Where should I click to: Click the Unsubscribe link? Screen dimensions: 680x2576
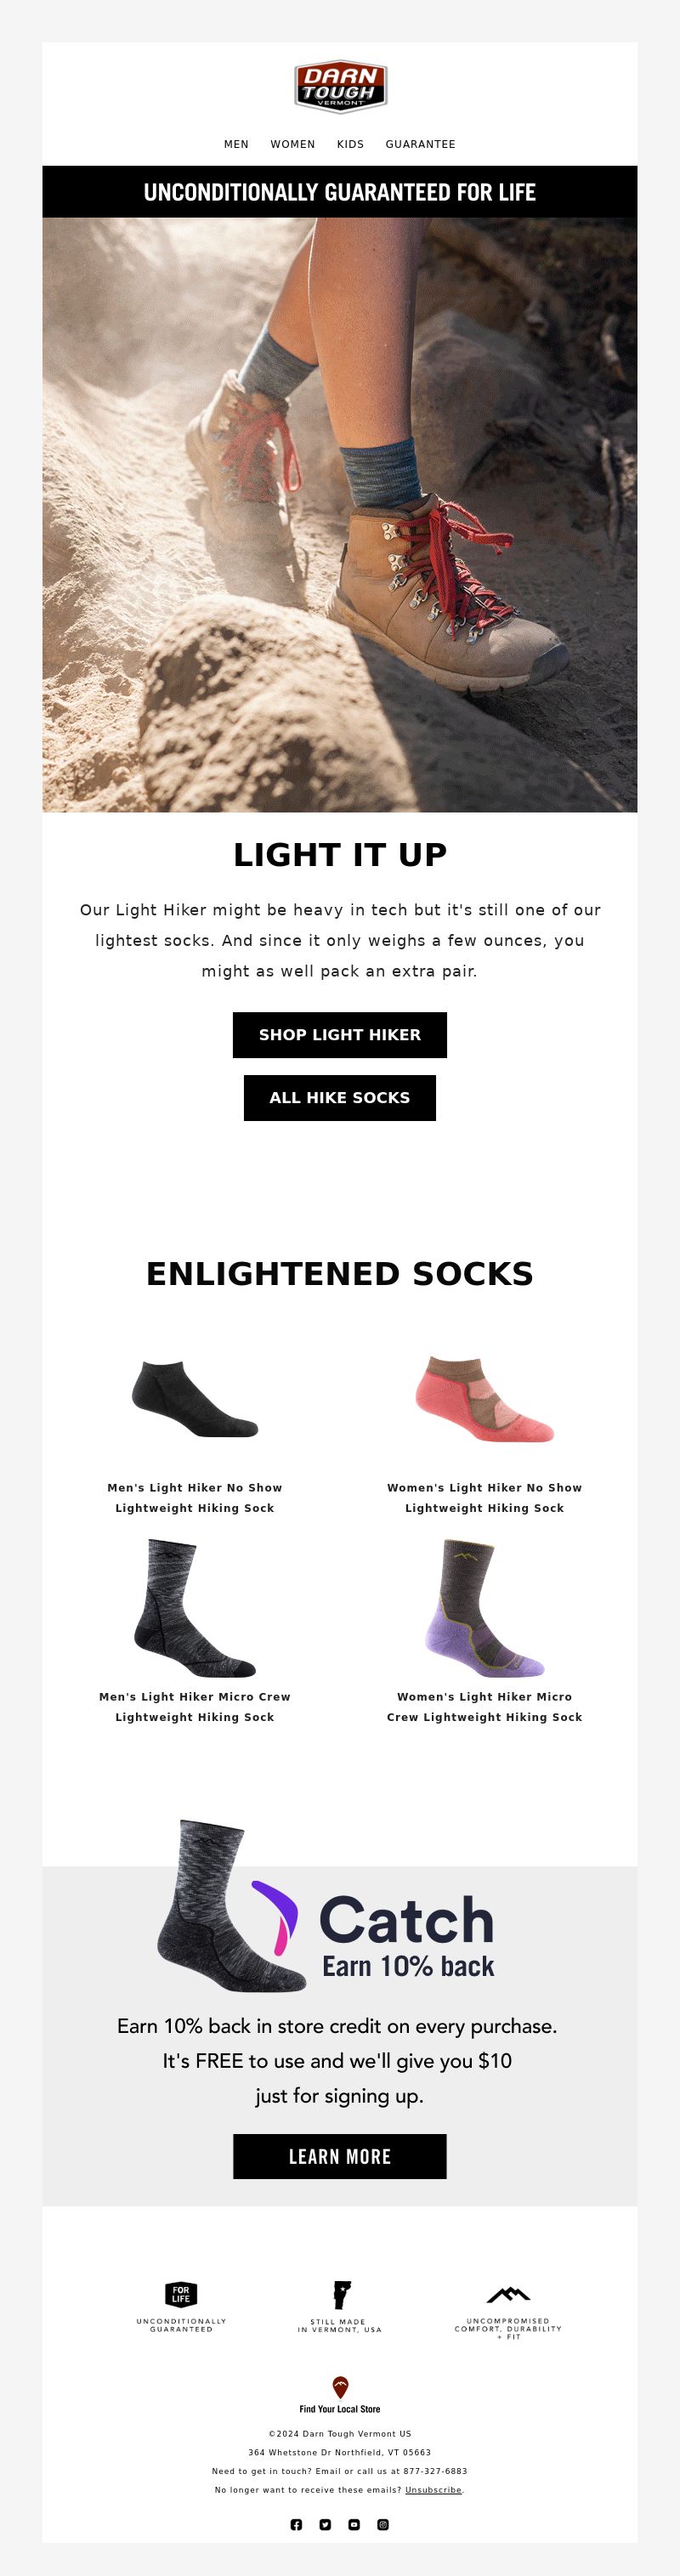tap(433, 2489)
